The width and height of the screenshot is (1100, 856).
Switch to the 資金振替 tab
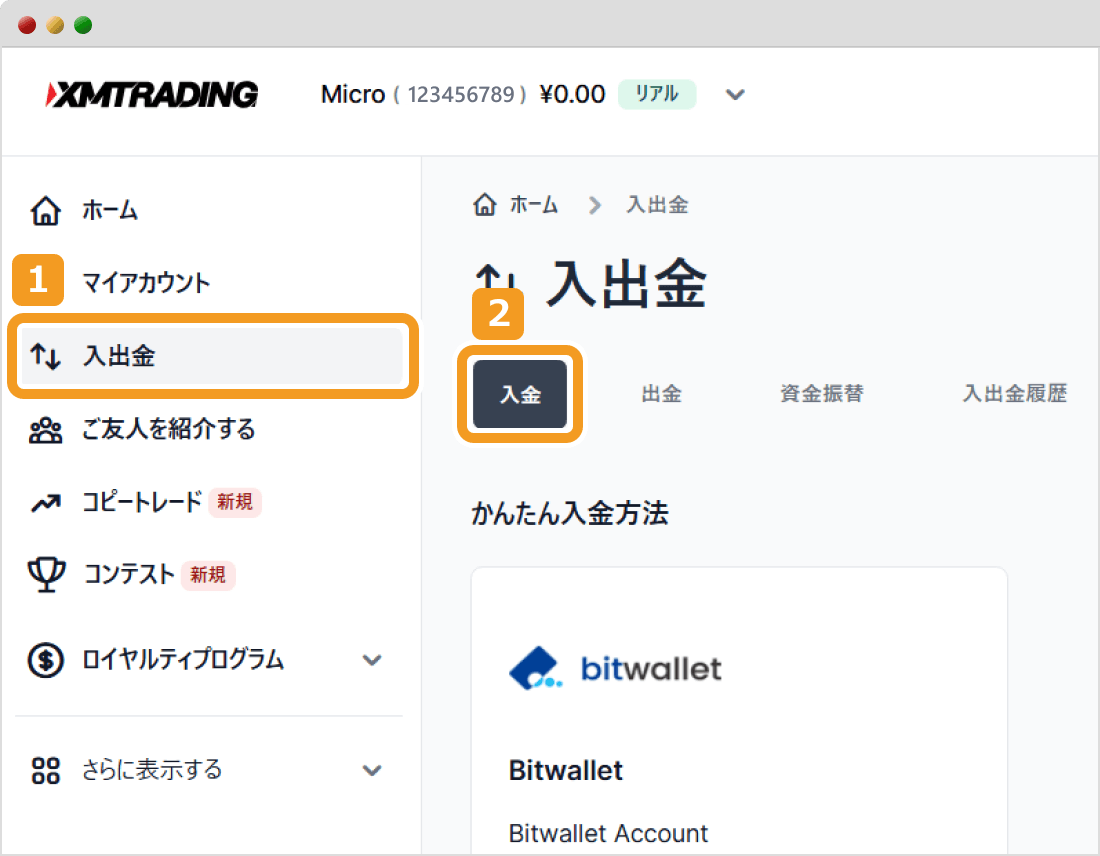click(821, 394)
